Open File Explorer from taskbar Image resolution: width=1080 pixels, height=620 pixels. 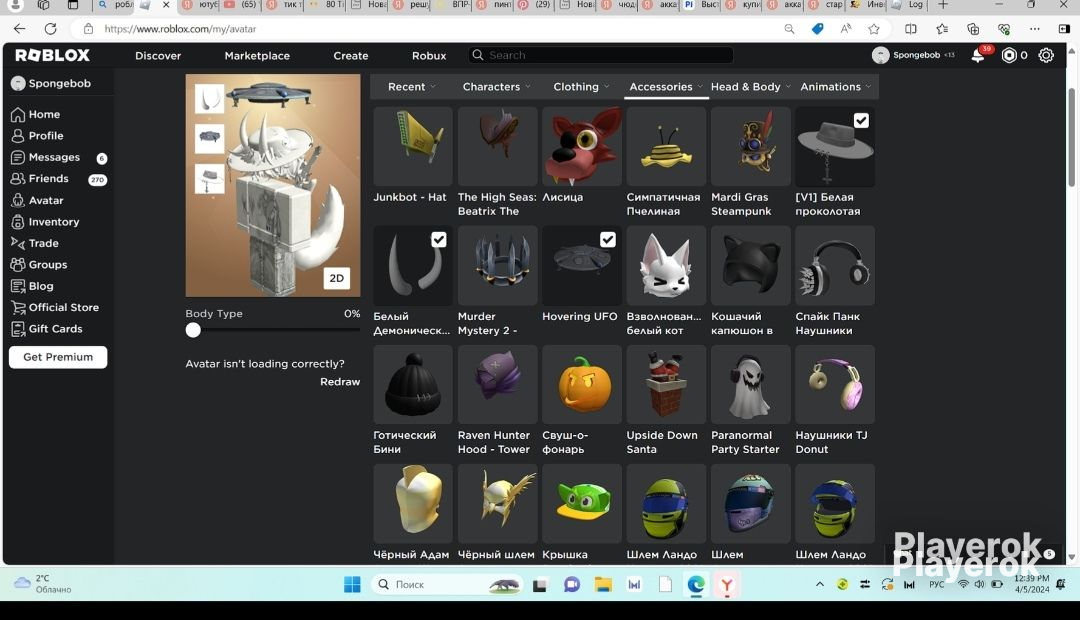603,584
